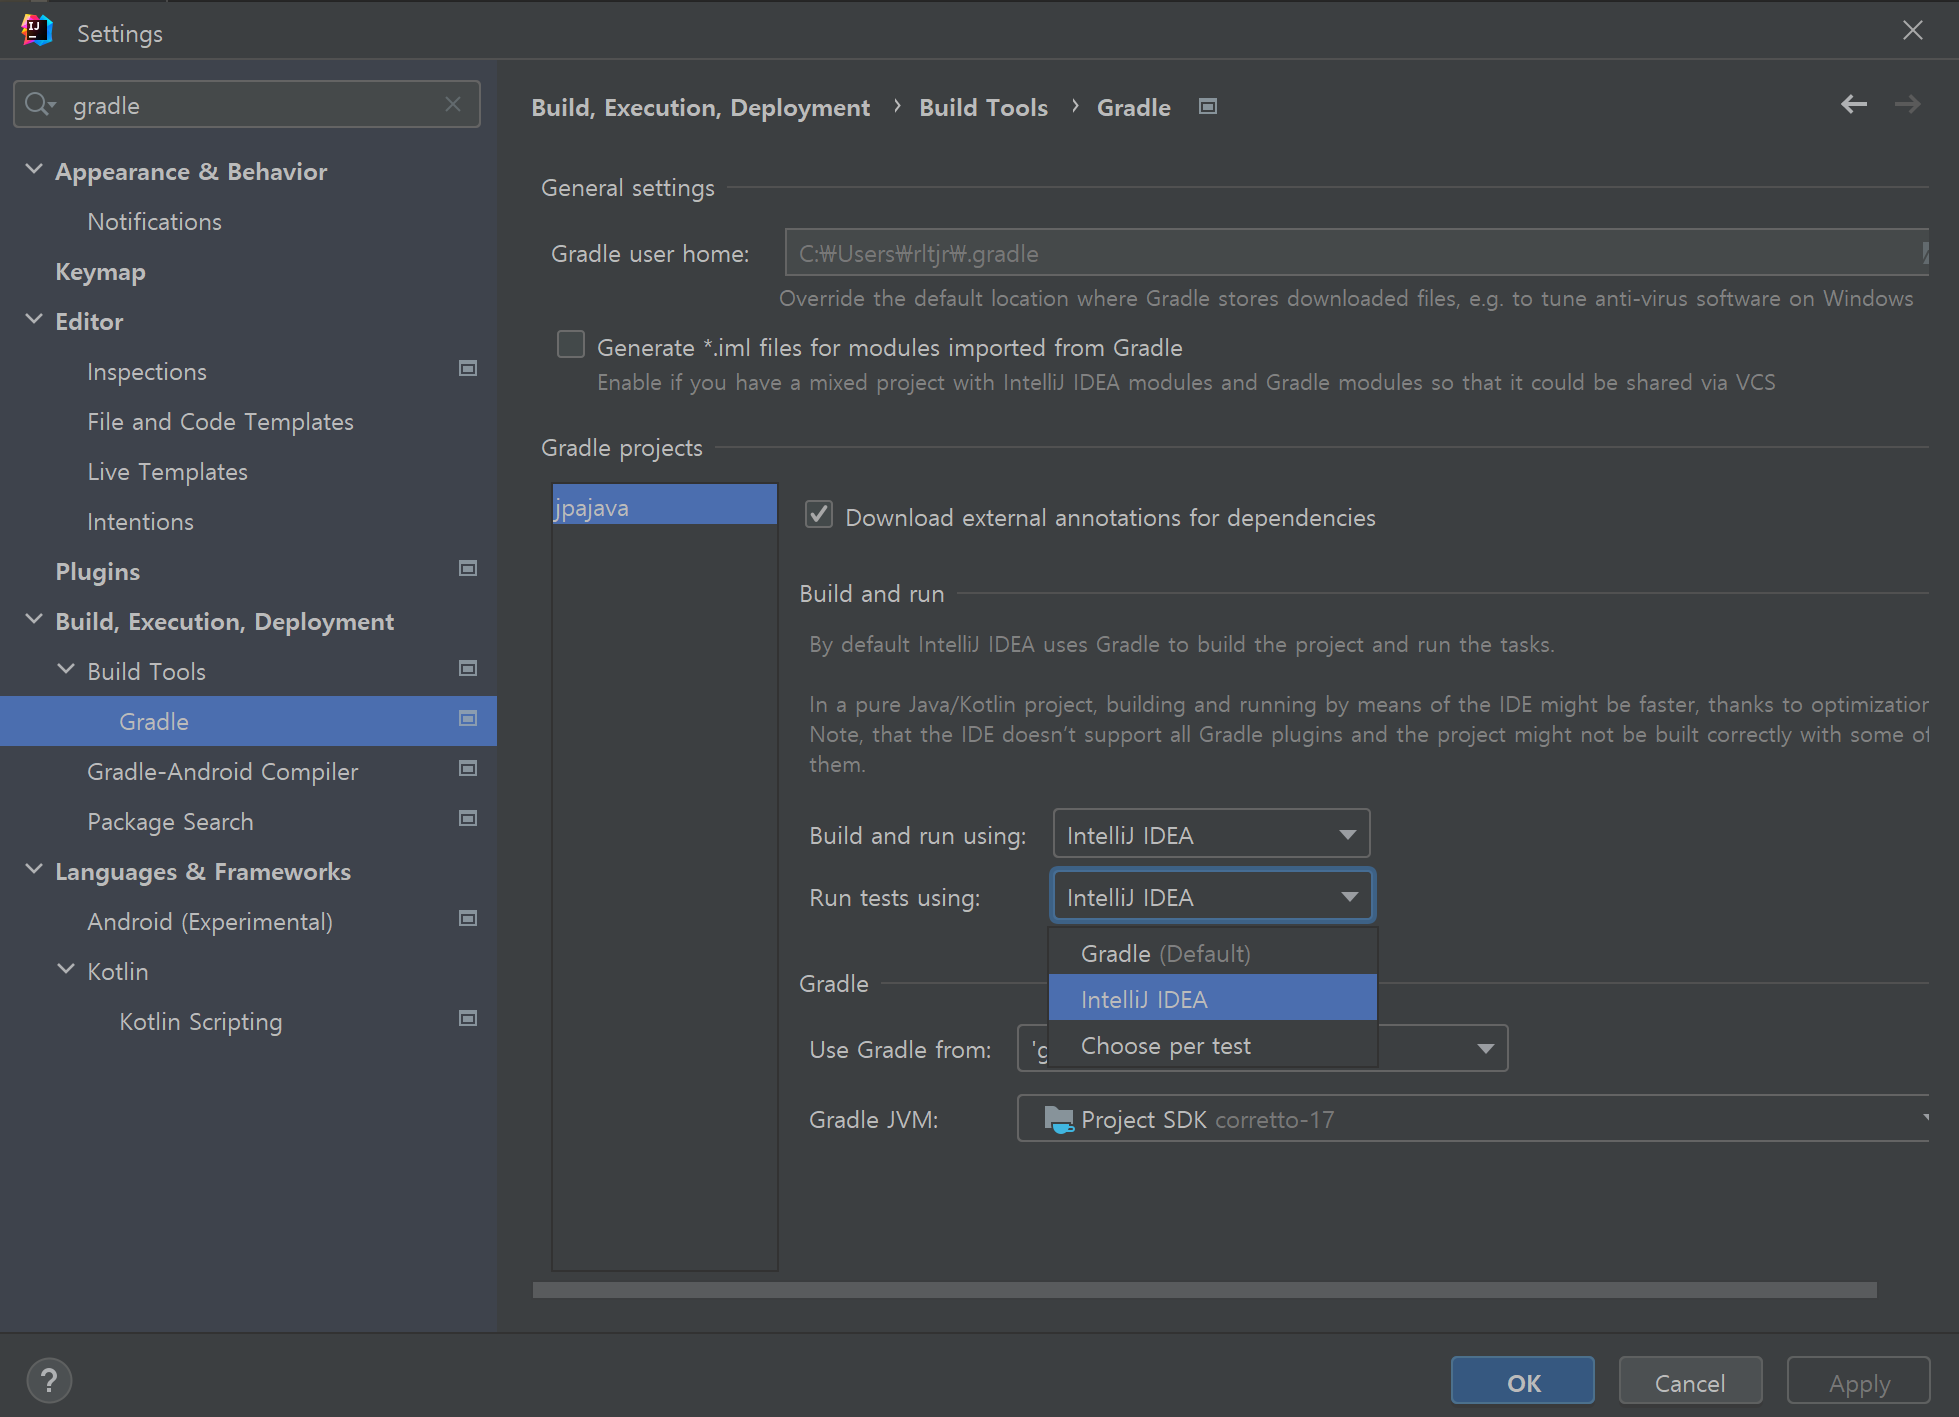Image resolution: width=1959 pixels, height=1417 pixels.
Task: Collapse the Appearance & Behavior section
Action: point(34,170)
